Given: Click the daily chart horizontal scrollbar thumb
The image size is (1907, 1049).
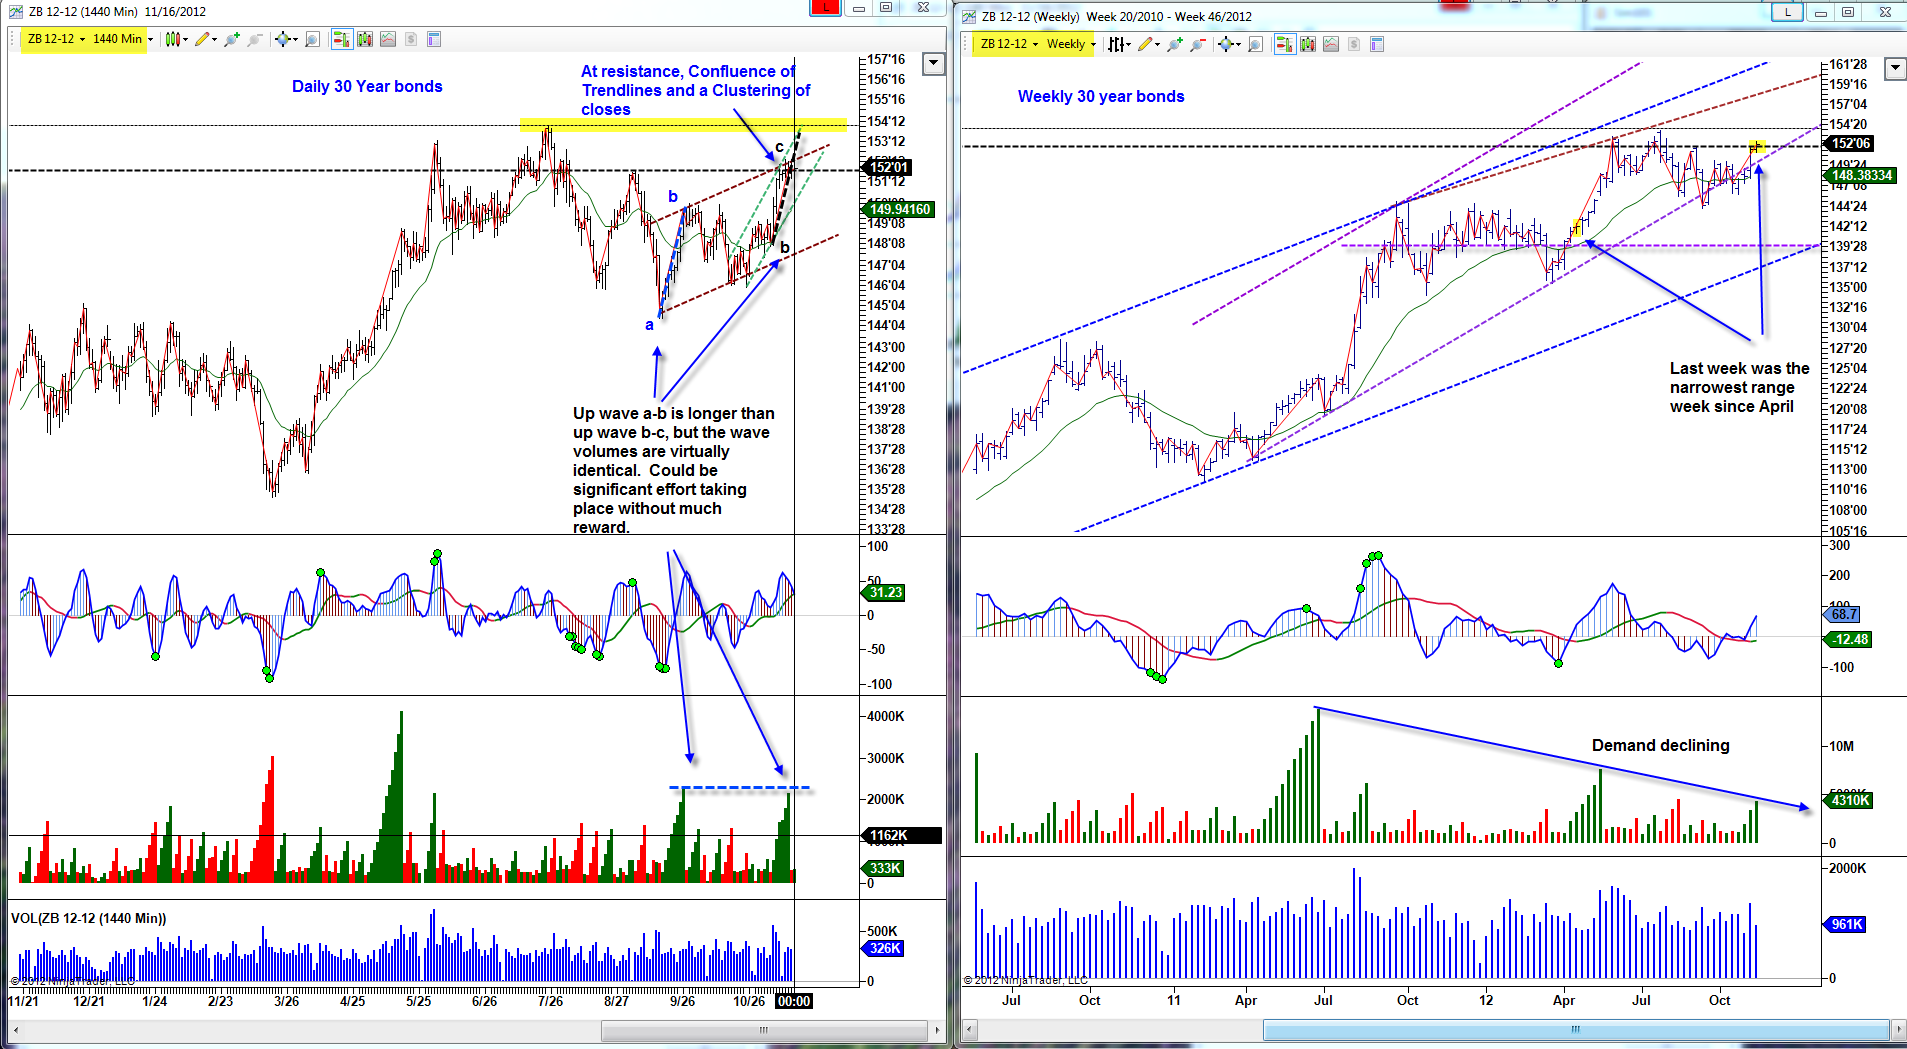Looking at the screenshot, I should coord(764,1030).
